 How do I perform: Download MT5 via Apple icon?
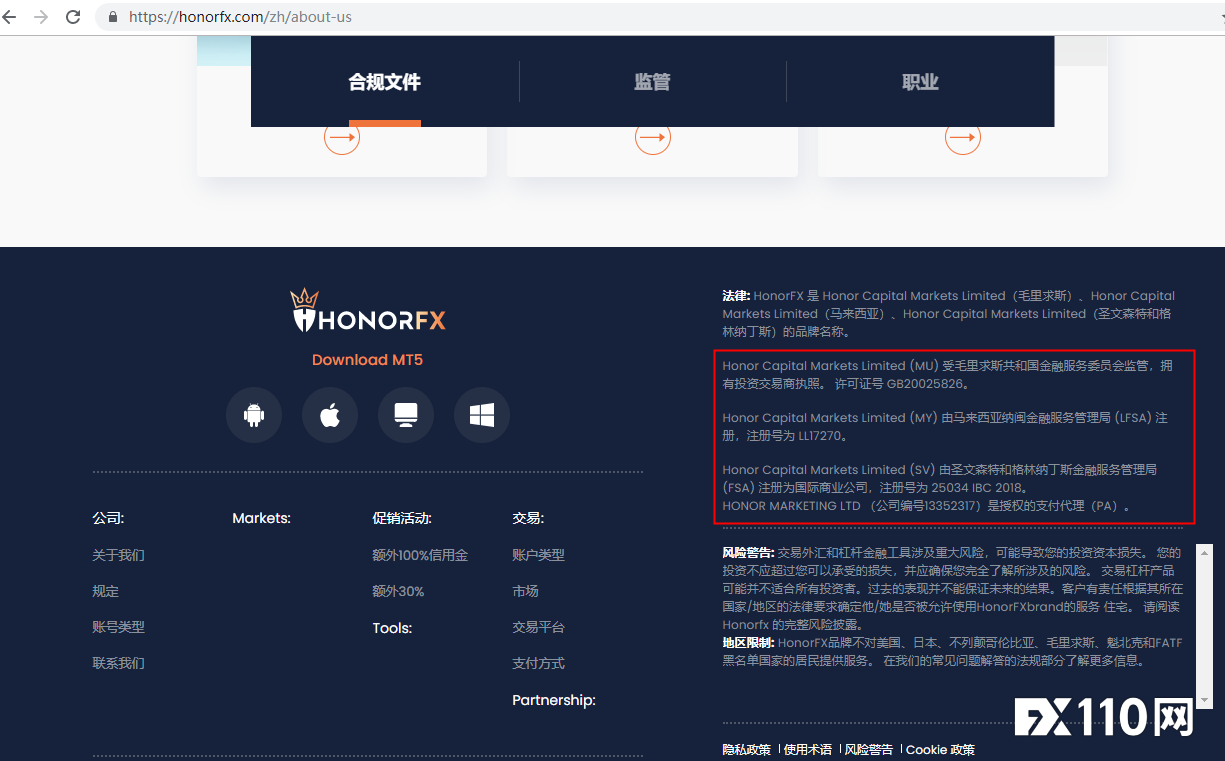click(x=330, y=414)
